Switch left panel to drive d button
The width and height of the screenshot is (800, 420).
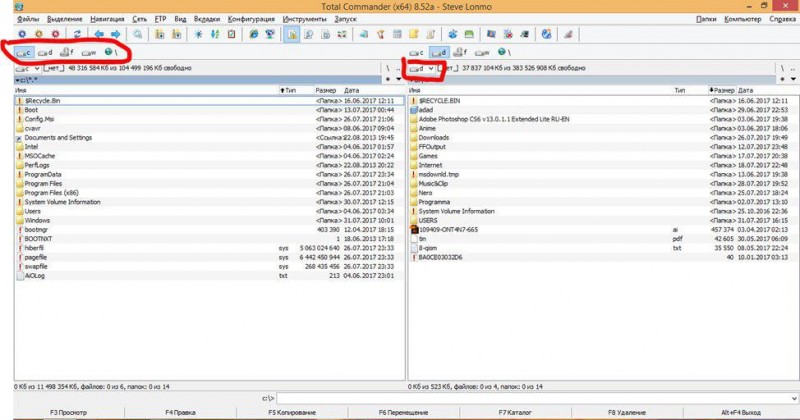pyautogui.click(x=45, y=52)
